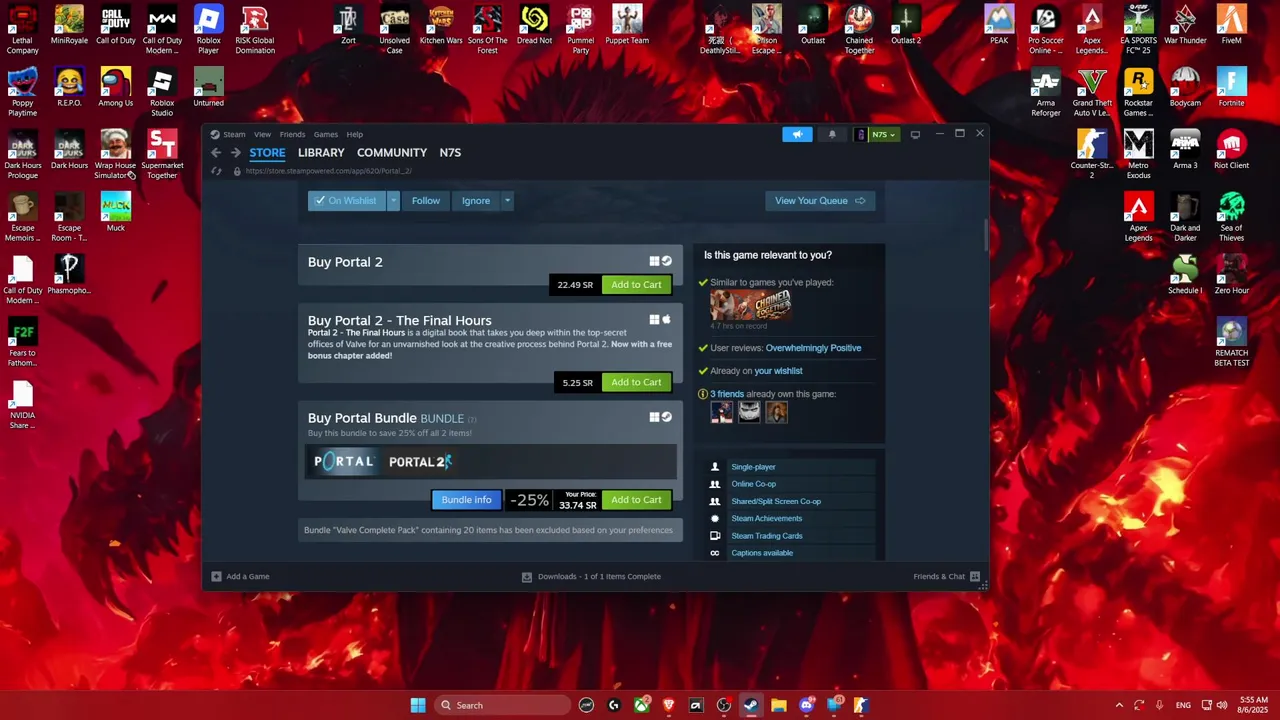Open the Games menu
Viewport: 1280px width, 720px height.
point(326,134)
